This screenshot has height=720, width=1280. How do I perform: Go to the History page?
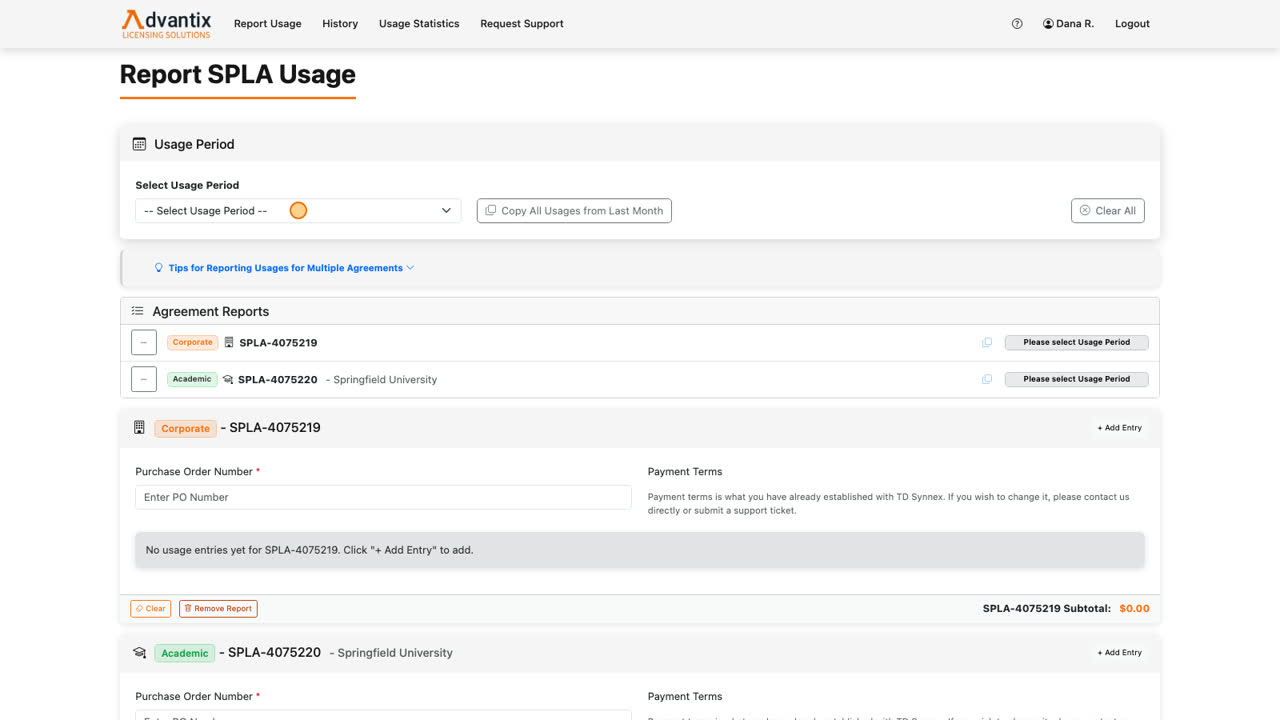(340, 24)
